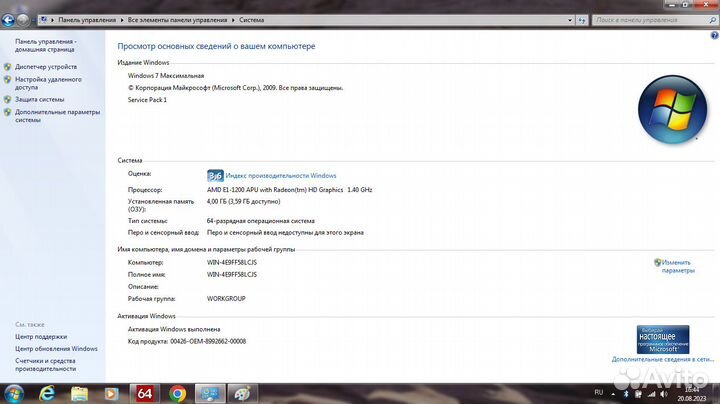Click the 3,6 performance rating badge

click(x=215, y=175)
